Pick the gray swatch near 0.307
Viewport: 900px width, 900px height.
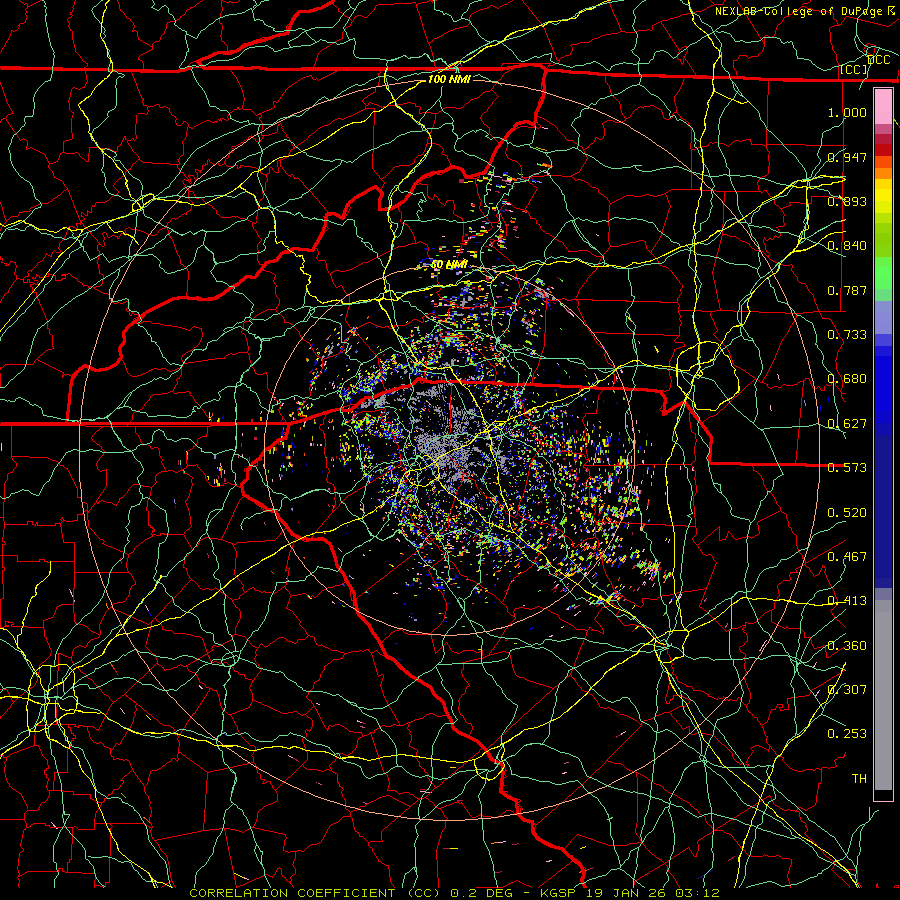tap(883, 695)
